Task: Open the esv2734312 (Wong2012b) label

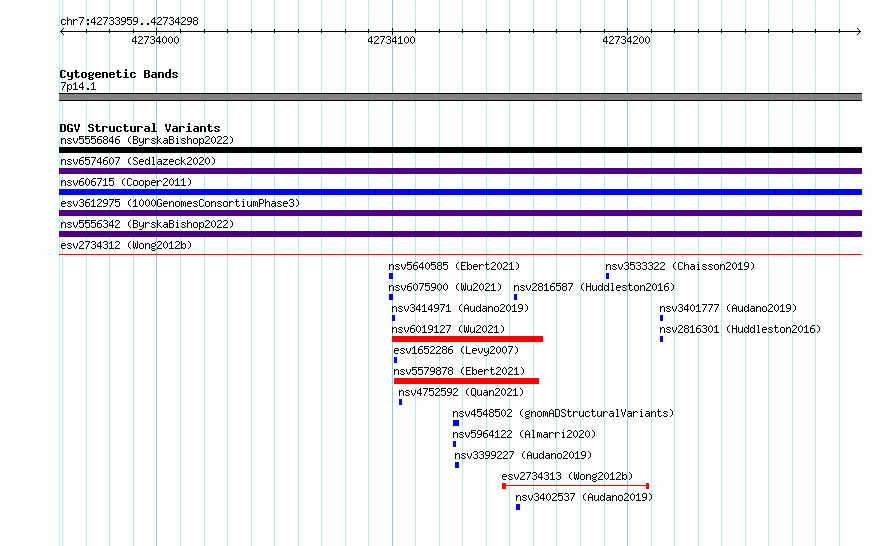Action: [x=126, y=245]
